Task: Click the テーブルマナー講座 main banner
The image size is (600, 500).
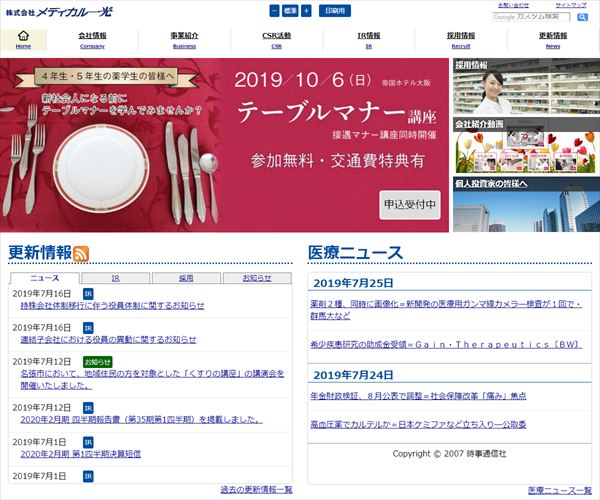Action: (x=224, y=145)
